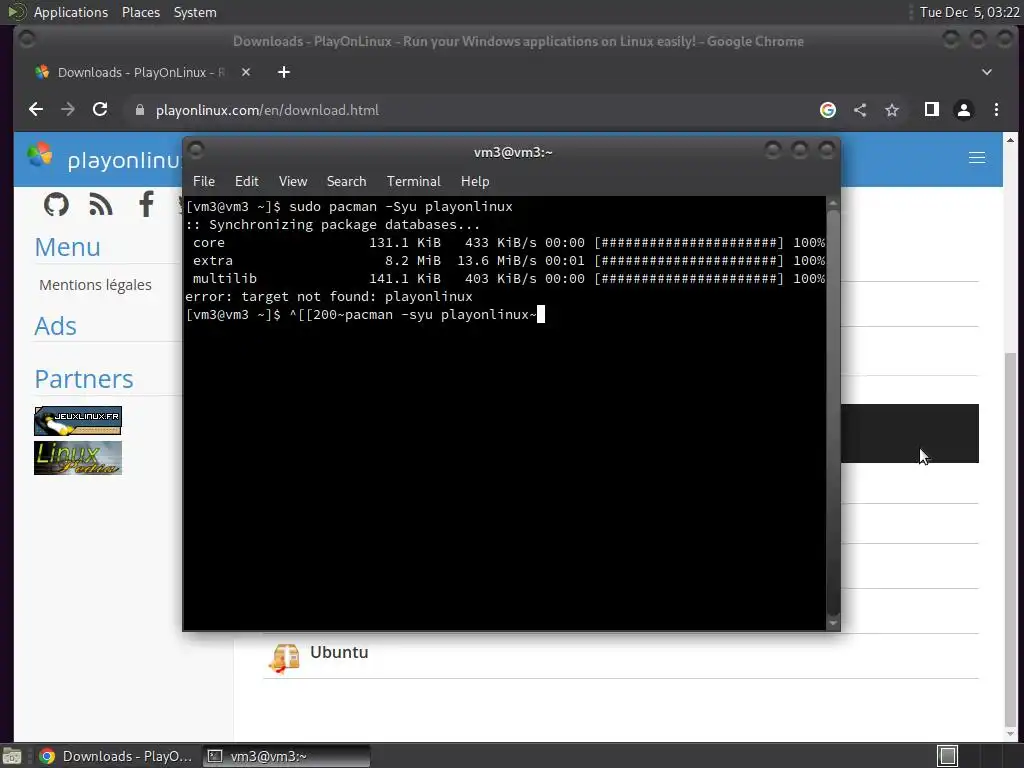1024x768 pixels.
Task: View site info via lock icon
Action: (140, 110)
